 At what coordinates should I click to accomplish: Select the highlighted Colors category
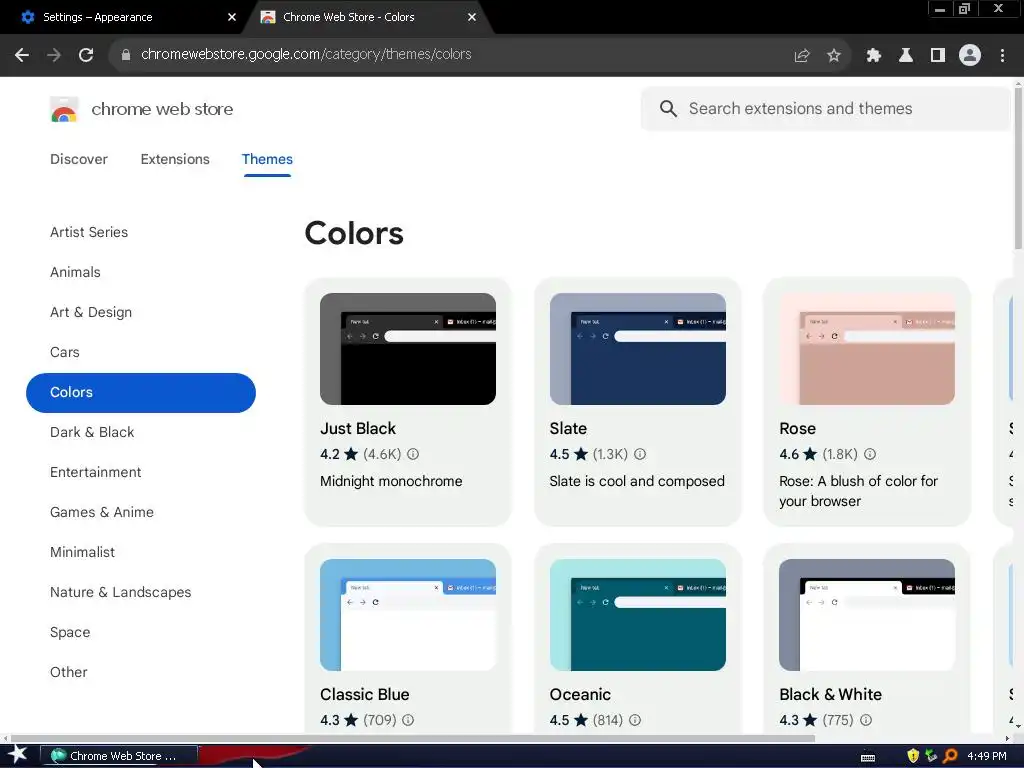pos(141,392)
